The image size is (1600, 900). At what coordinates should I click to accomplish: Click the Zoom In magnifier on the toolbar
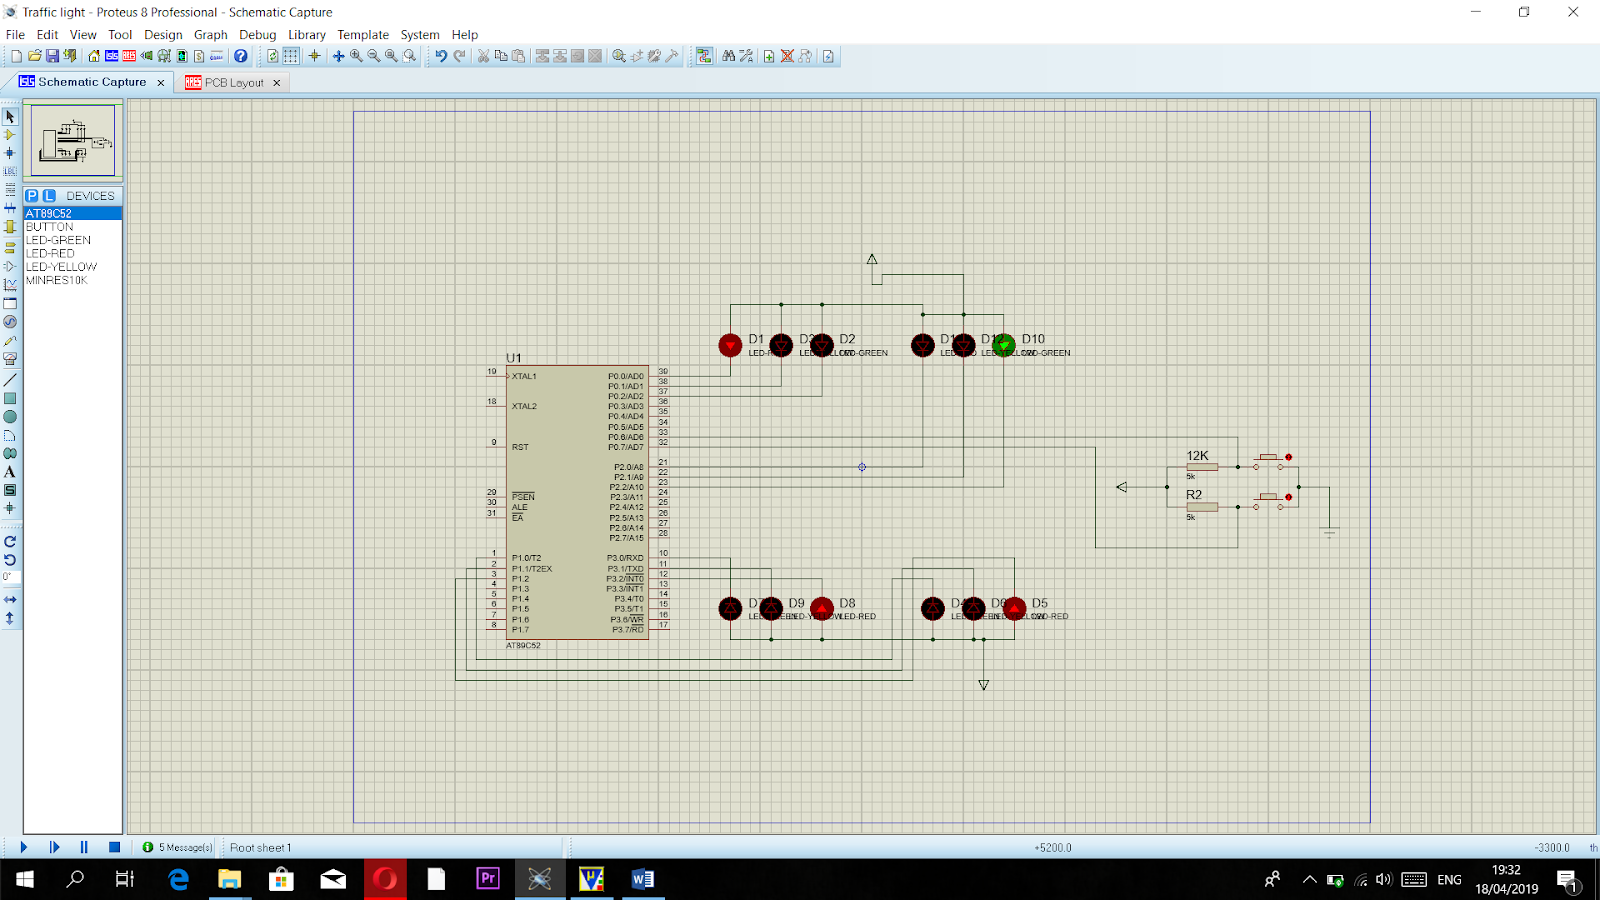coord(356,56)
